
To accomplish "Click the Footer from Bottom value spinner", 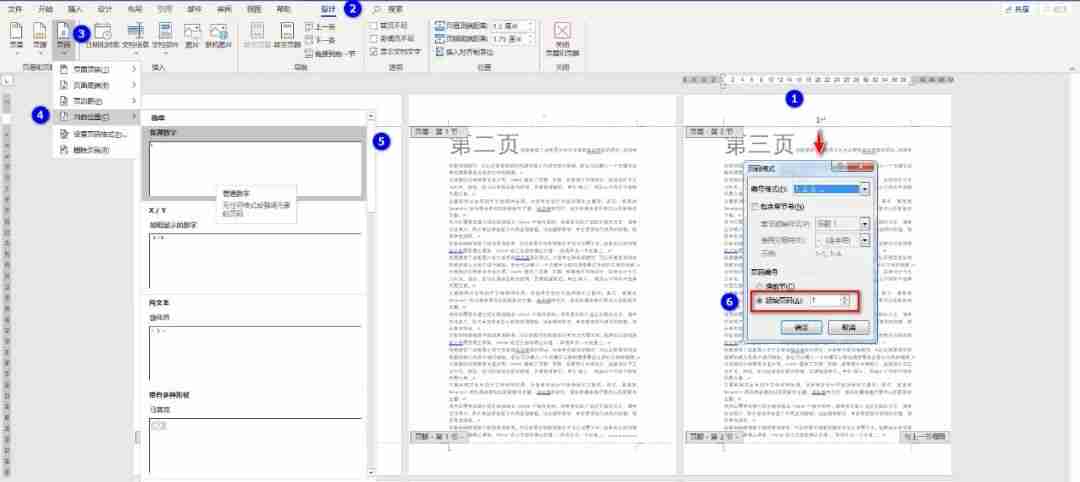I will (x=529, y=39).
